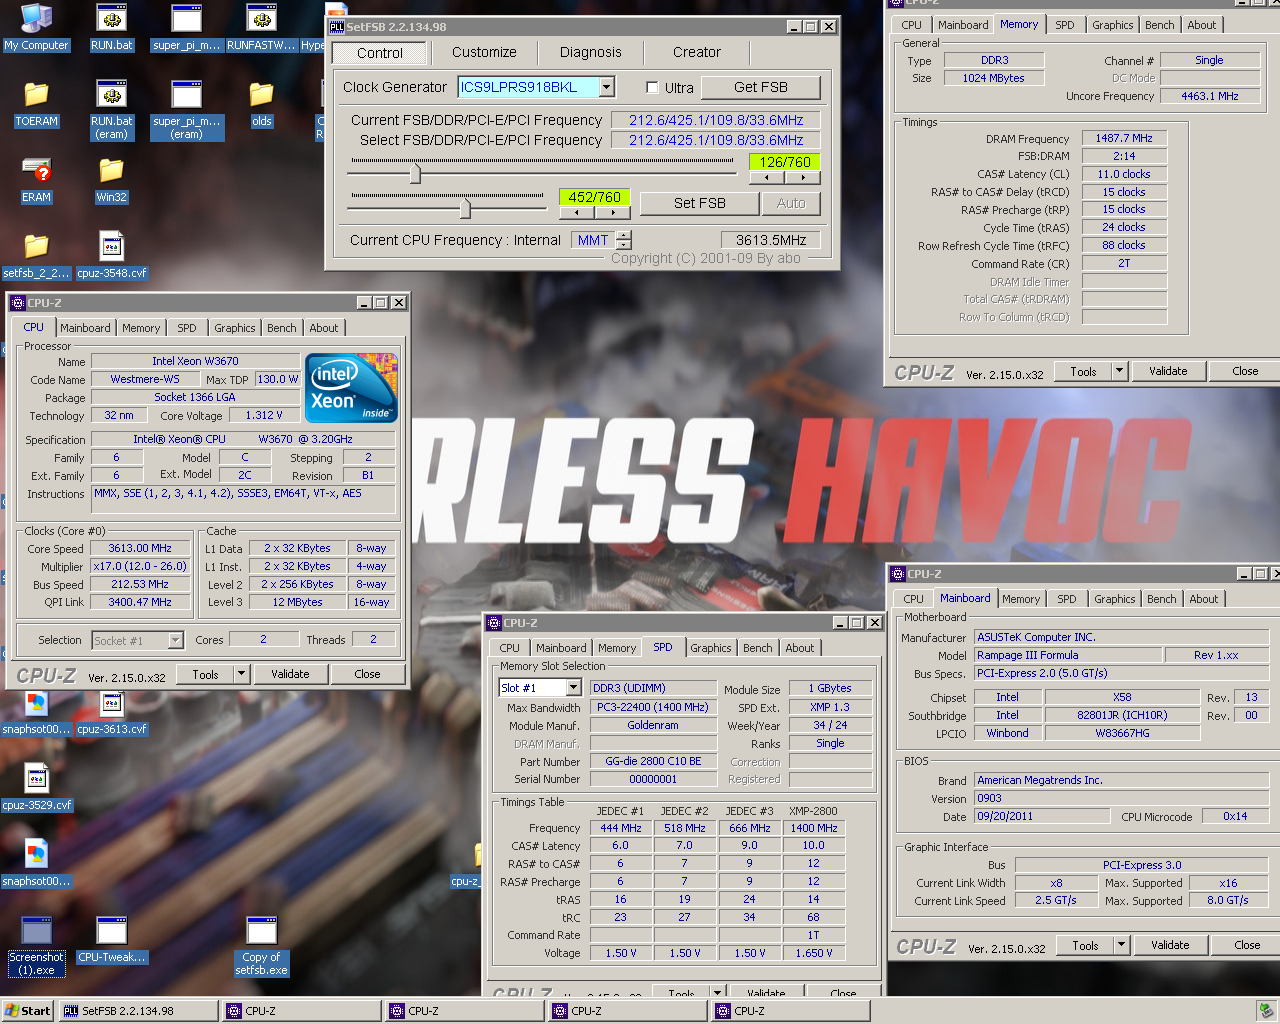Select the Win32 folder icon
Image resolution: width=1280 pixels, height=1024 pixels.
coord(111,179)
